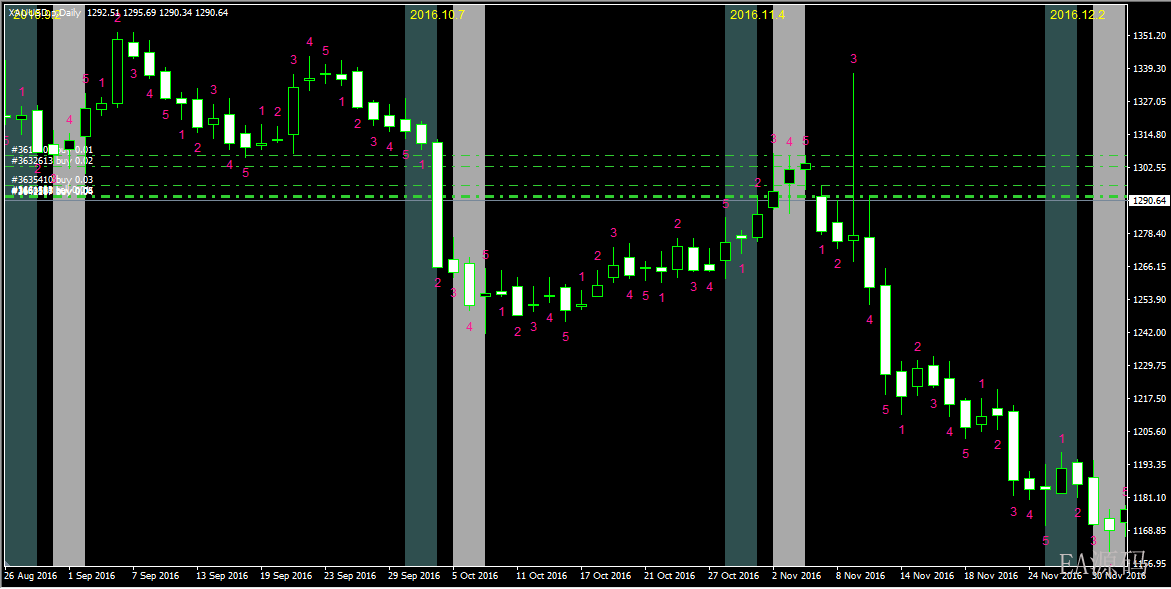
Task: Click price level 1339.30 on axis
Action: pos(1150,69)
